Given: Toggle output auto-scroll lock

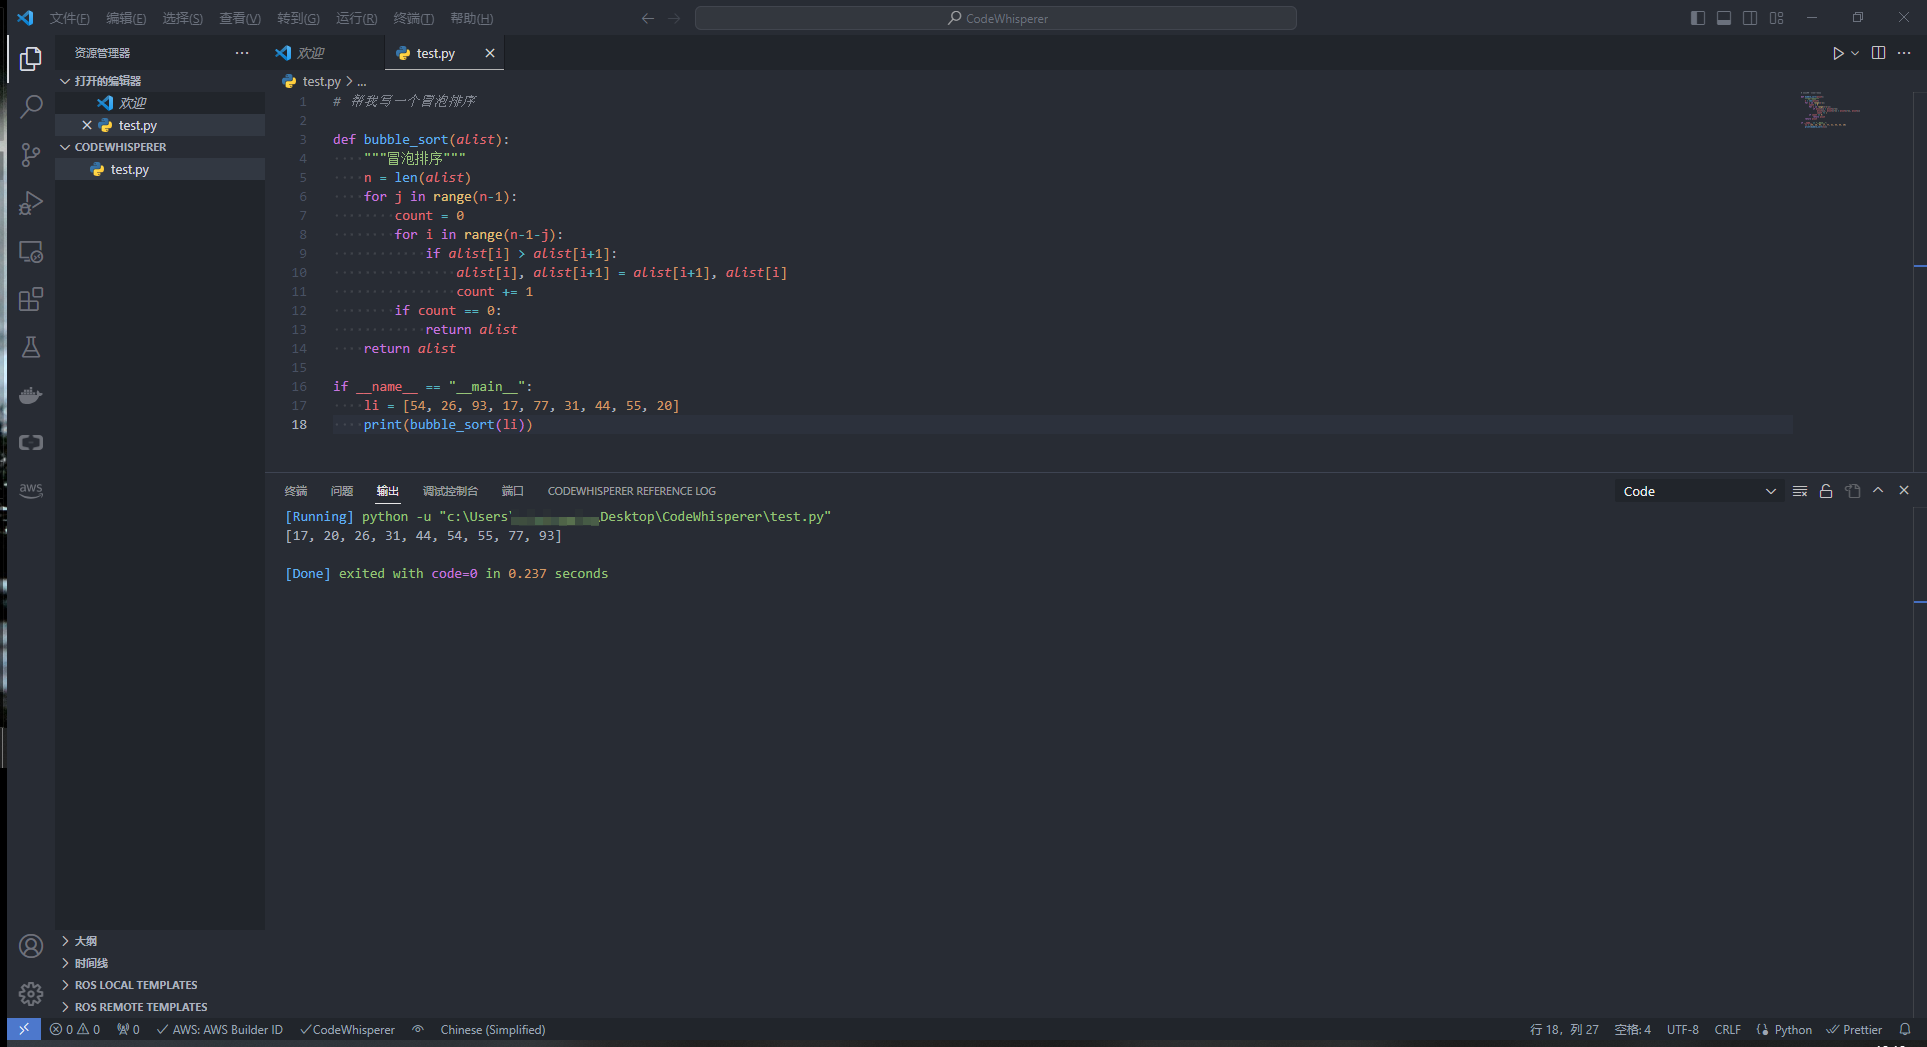Looking at the screenshot, I should (1826, 491).
